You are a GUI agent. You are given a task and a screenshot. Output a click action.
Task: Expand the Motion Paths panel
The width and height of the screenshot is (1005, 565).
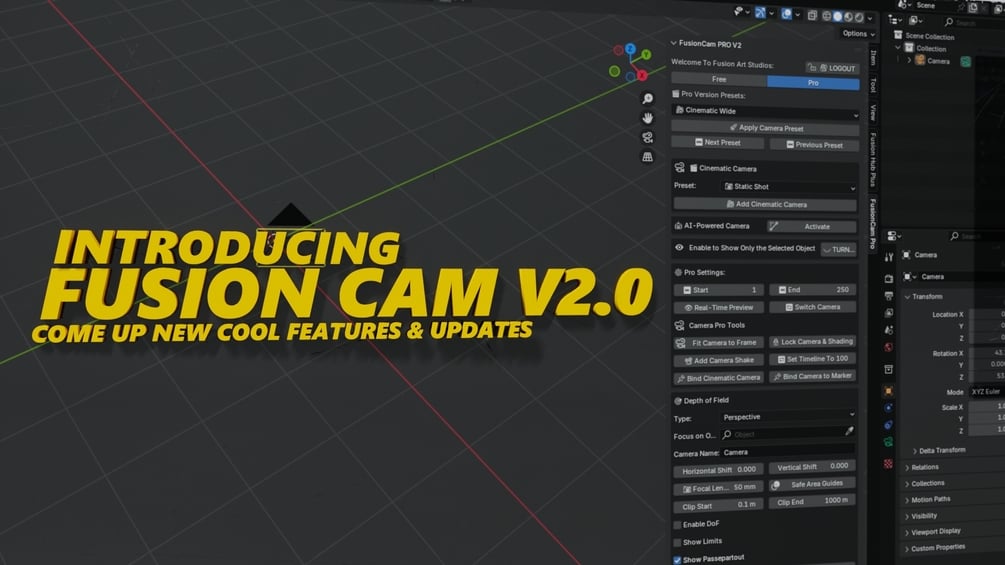click(x=907, y=500)
